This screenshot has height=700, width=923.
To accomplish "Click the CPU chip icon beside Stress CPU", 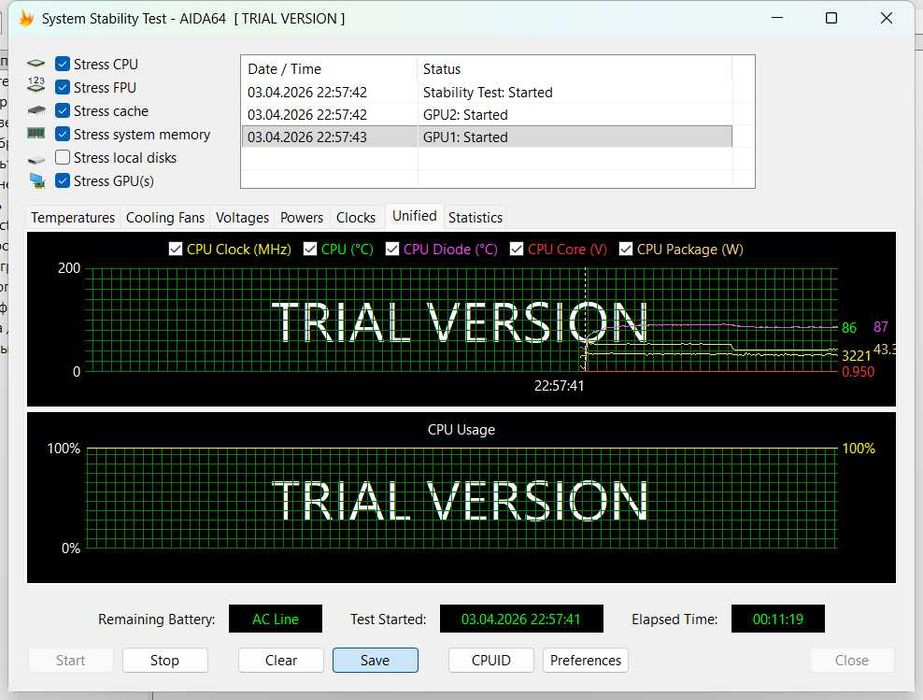I will 36,64.
